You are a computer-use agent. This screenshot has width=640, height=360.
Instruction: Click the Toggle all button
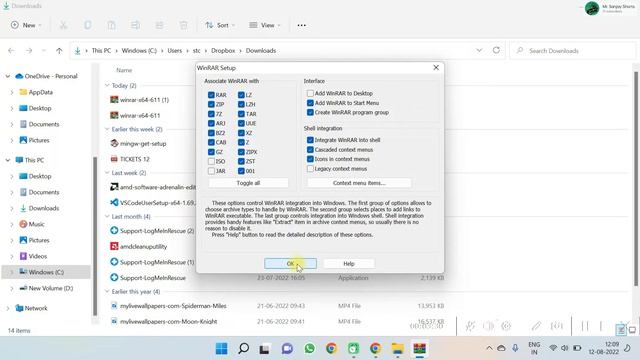click(x=248, y=183)
